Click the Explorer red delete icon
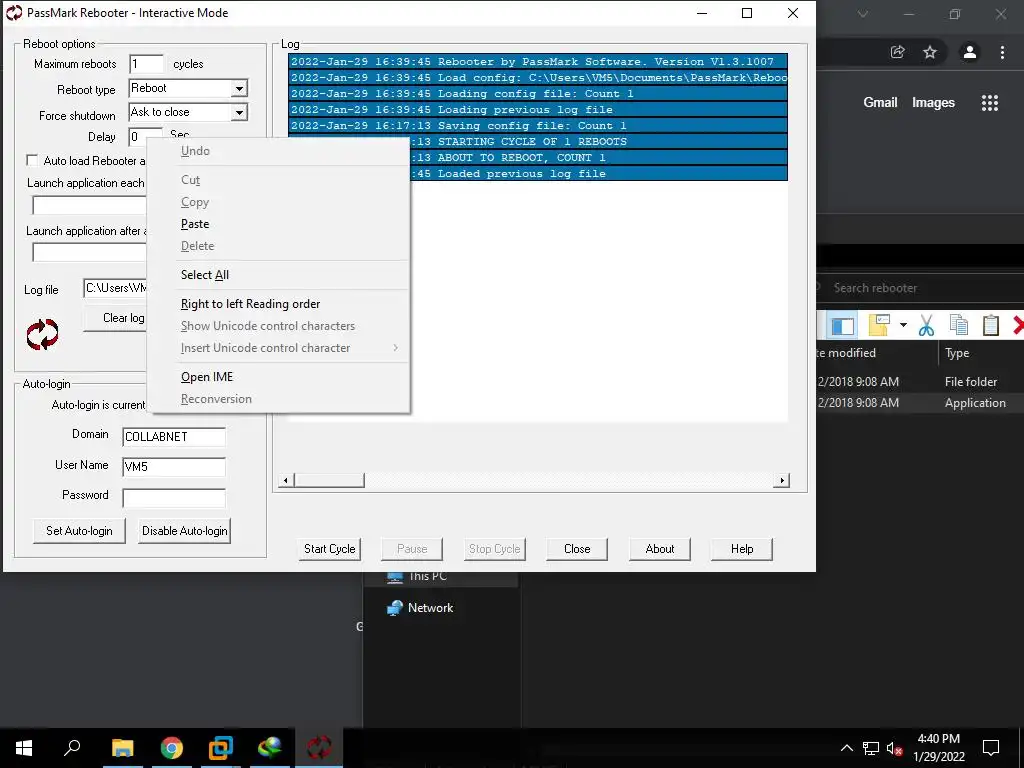1024x768 pixels. pos(1018,325)
